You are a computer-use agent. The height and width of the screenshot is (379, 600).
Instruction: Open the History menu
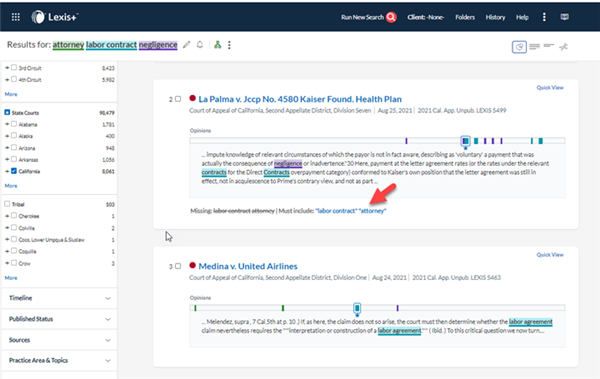495,17
